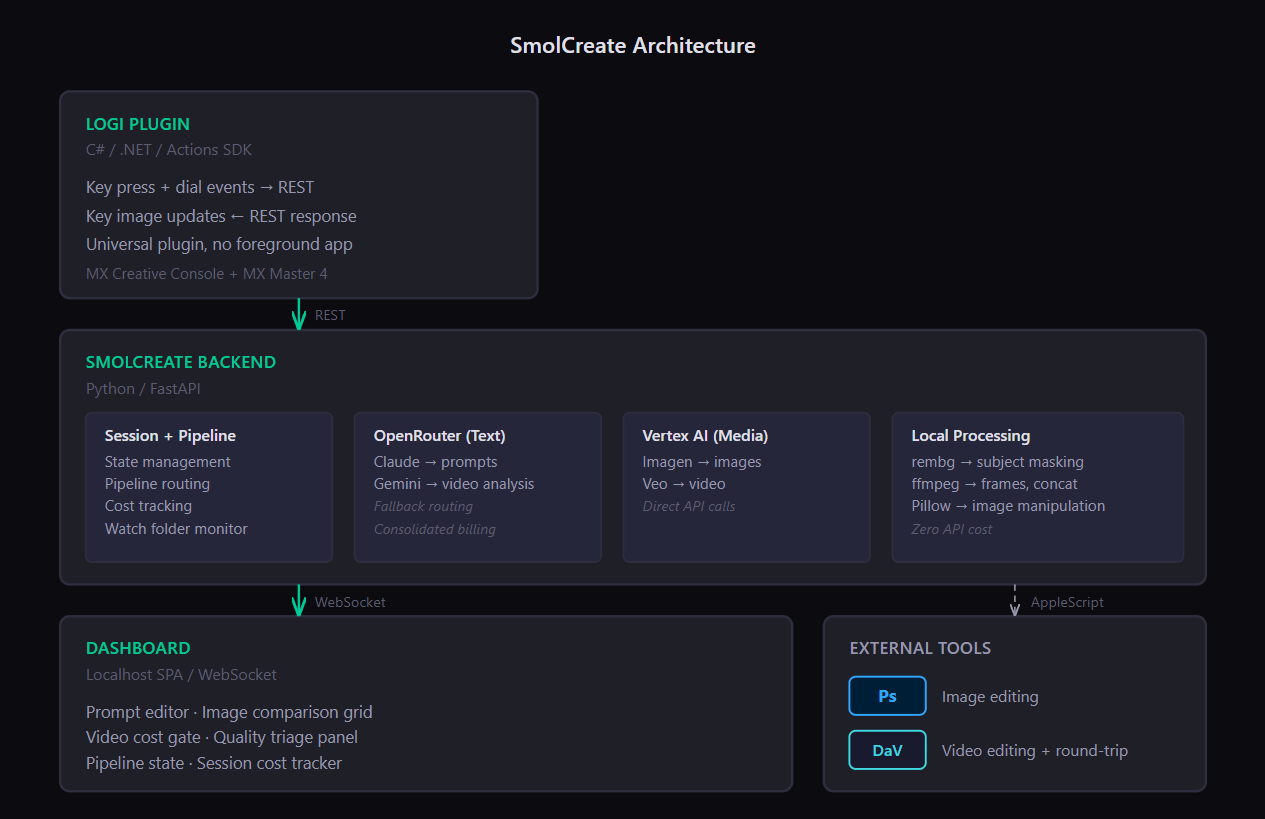1265x819 pixels.
Task: Click the "Watch folder monitor" line
Action: [x=176, y=529]
